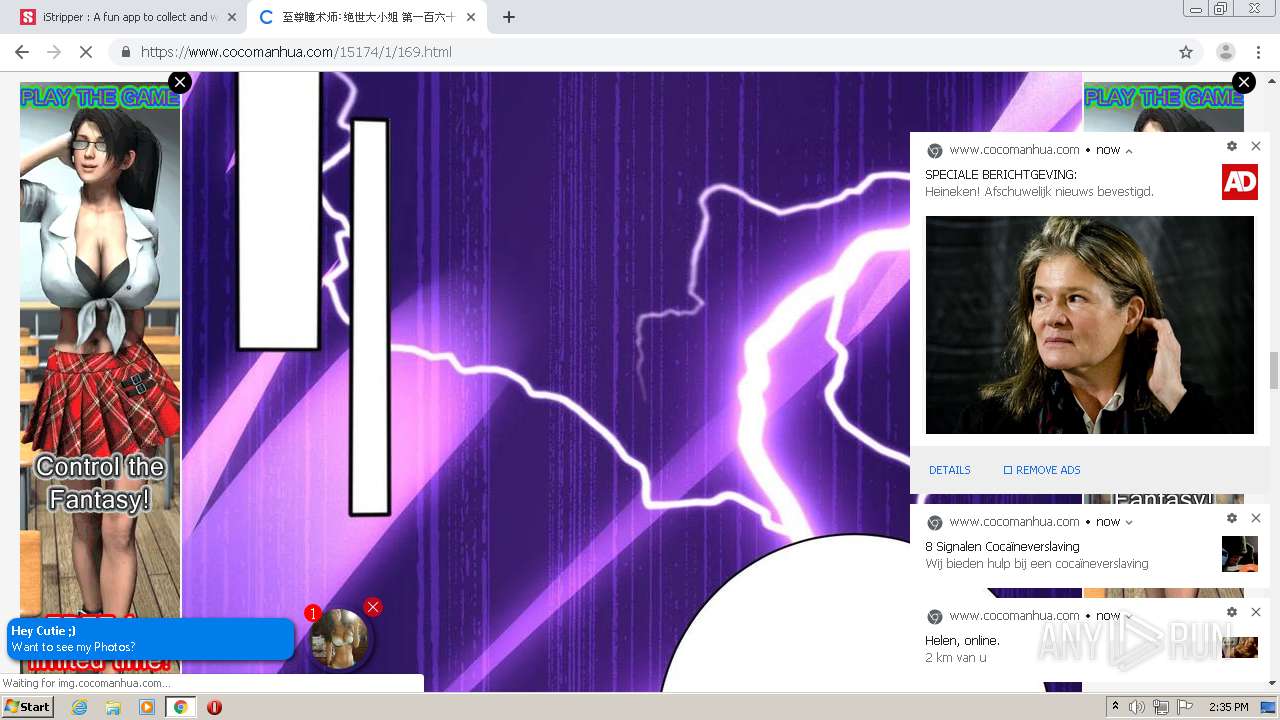The width and height of the screenshot is (1280, 720).
Task: Show hidden system tray icons
Action: (x=1116, y=707)
